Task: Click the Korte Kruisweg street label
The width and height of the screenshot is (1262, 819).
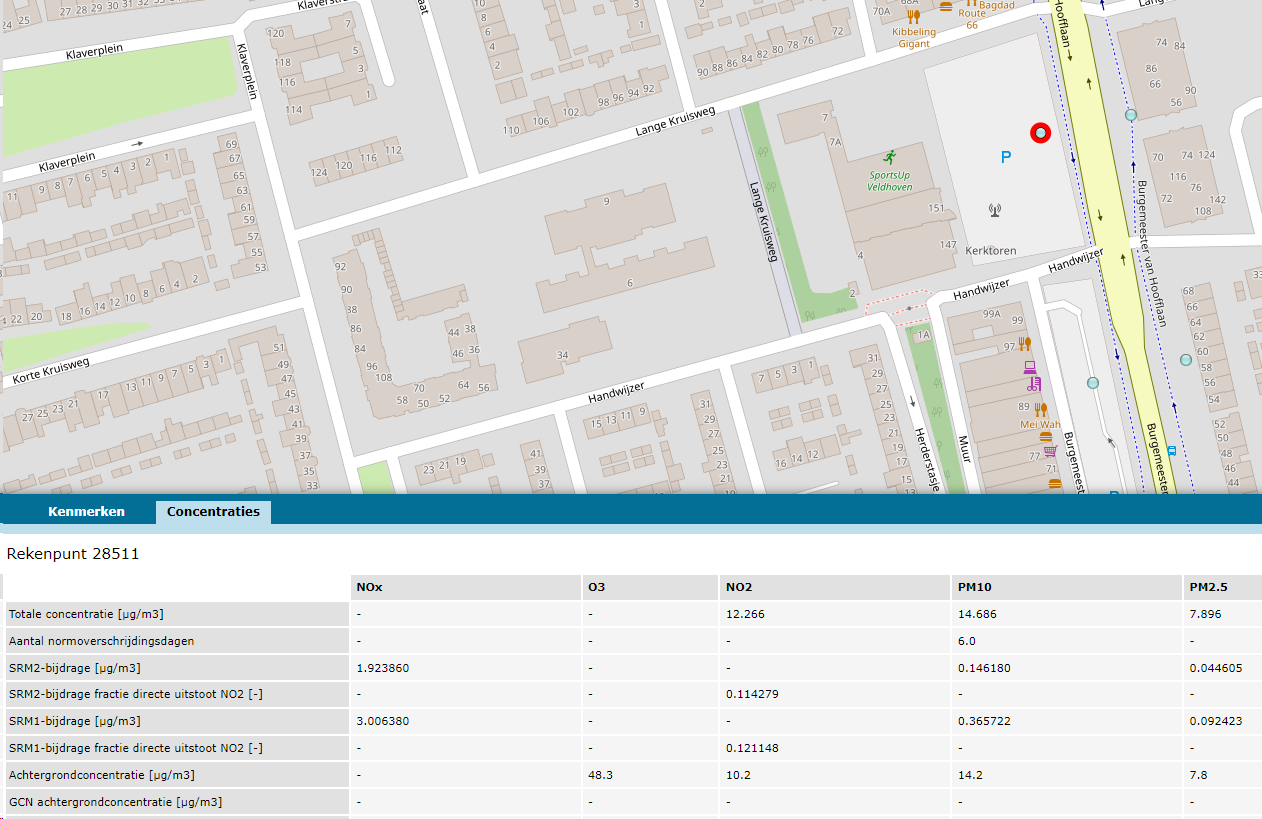Action: point(51,370)
